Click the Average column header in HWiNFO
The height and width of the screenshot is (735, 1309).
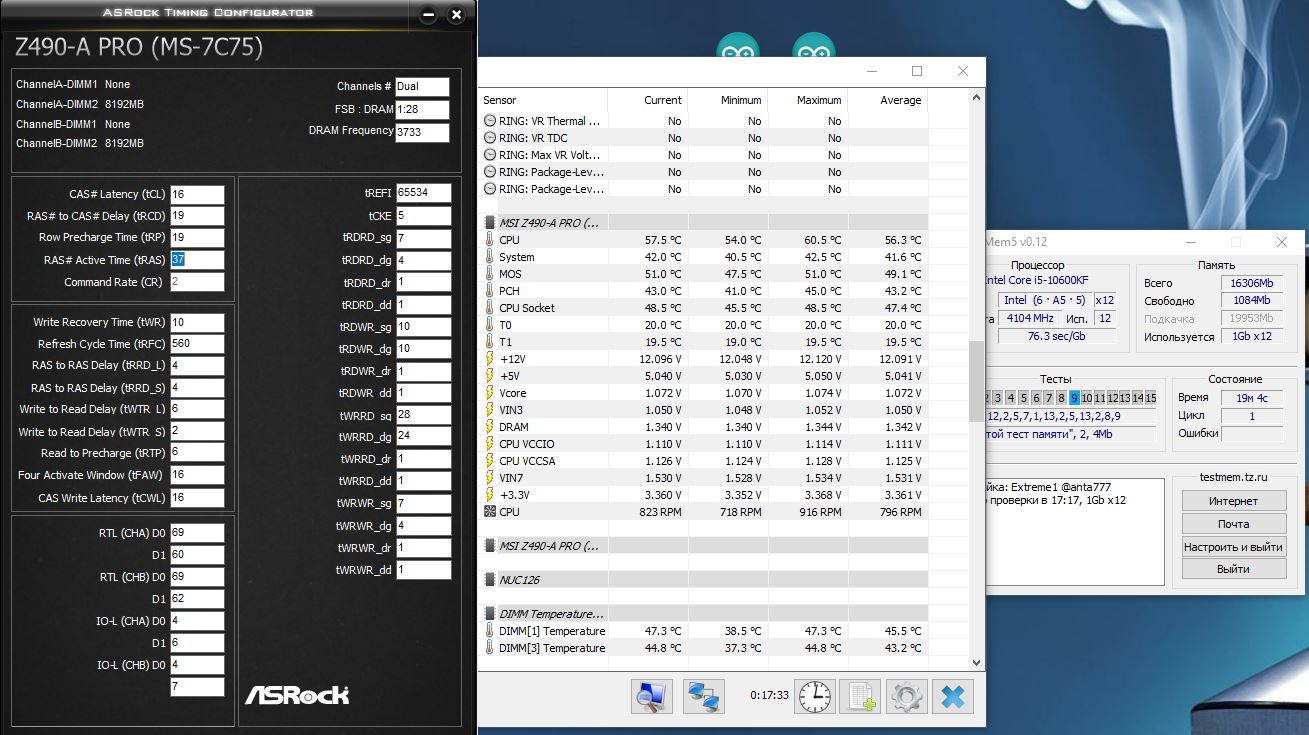click(888, 100)
